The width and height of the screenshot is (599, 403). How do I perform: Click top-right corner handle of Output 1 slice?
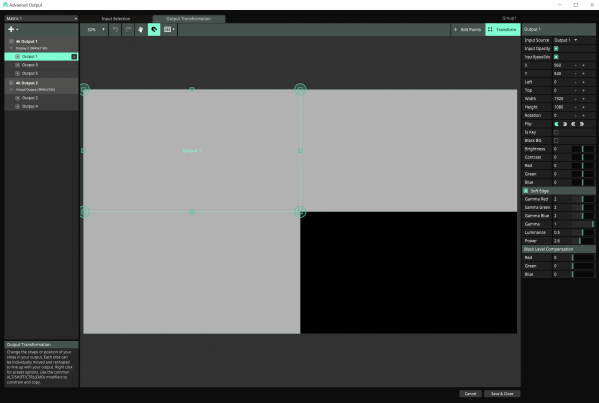[300, 89]
